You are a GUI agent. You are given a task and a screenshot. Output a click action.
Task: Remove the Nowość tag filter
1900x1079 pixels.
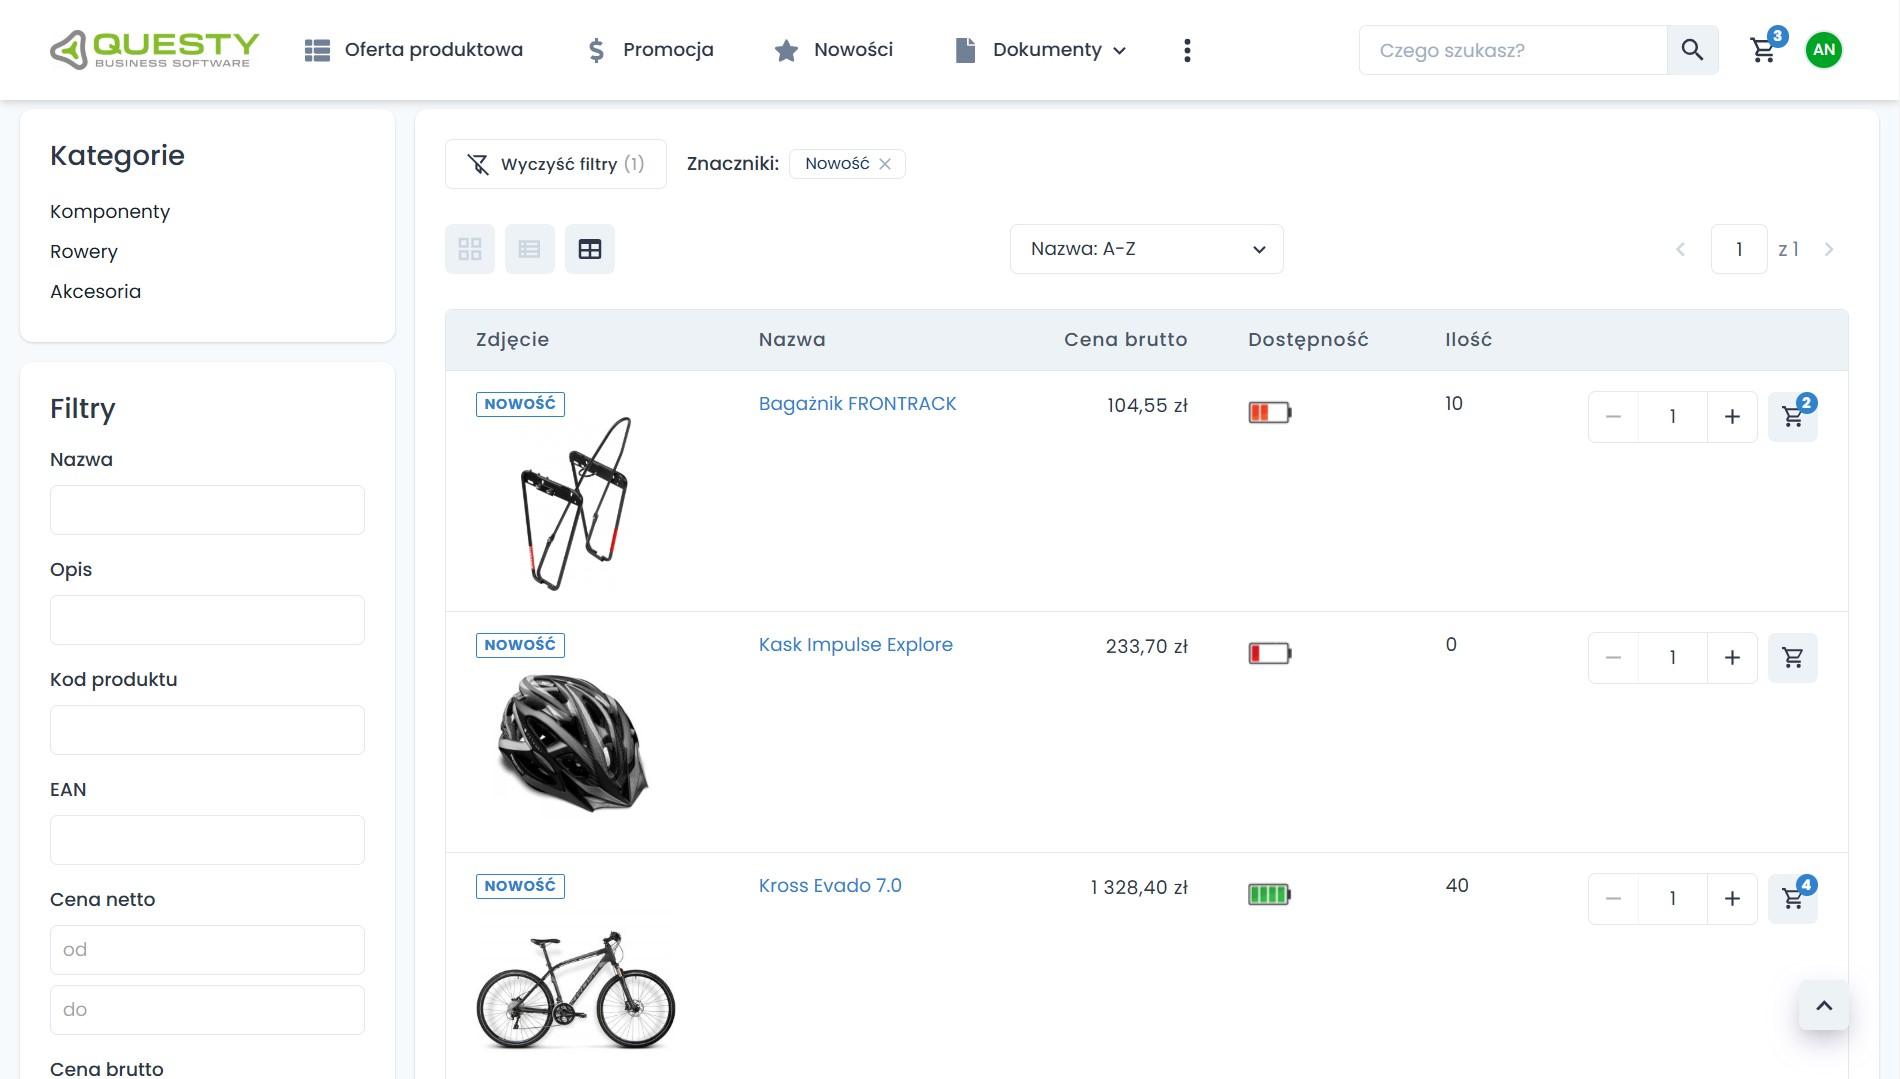point(885,164)
